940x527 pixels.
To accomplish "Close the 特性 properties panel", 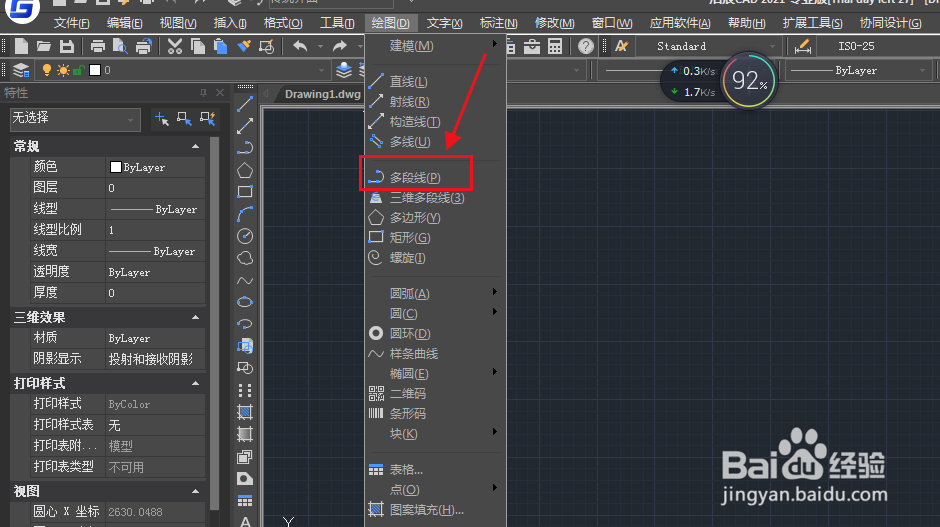I will tap(220, 92).
